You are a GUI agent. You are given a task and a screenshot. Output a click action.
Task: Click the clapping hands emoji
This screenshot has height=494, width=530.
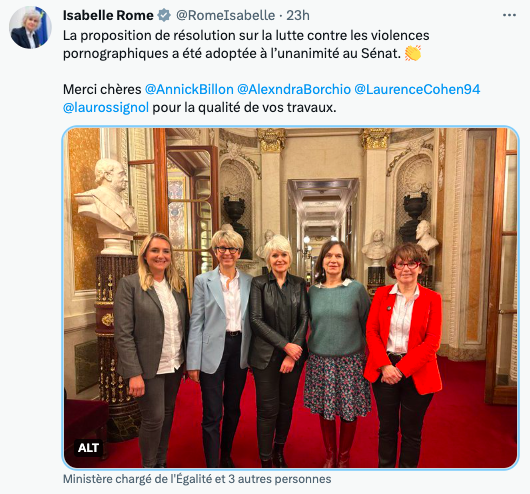coord(413,53)
